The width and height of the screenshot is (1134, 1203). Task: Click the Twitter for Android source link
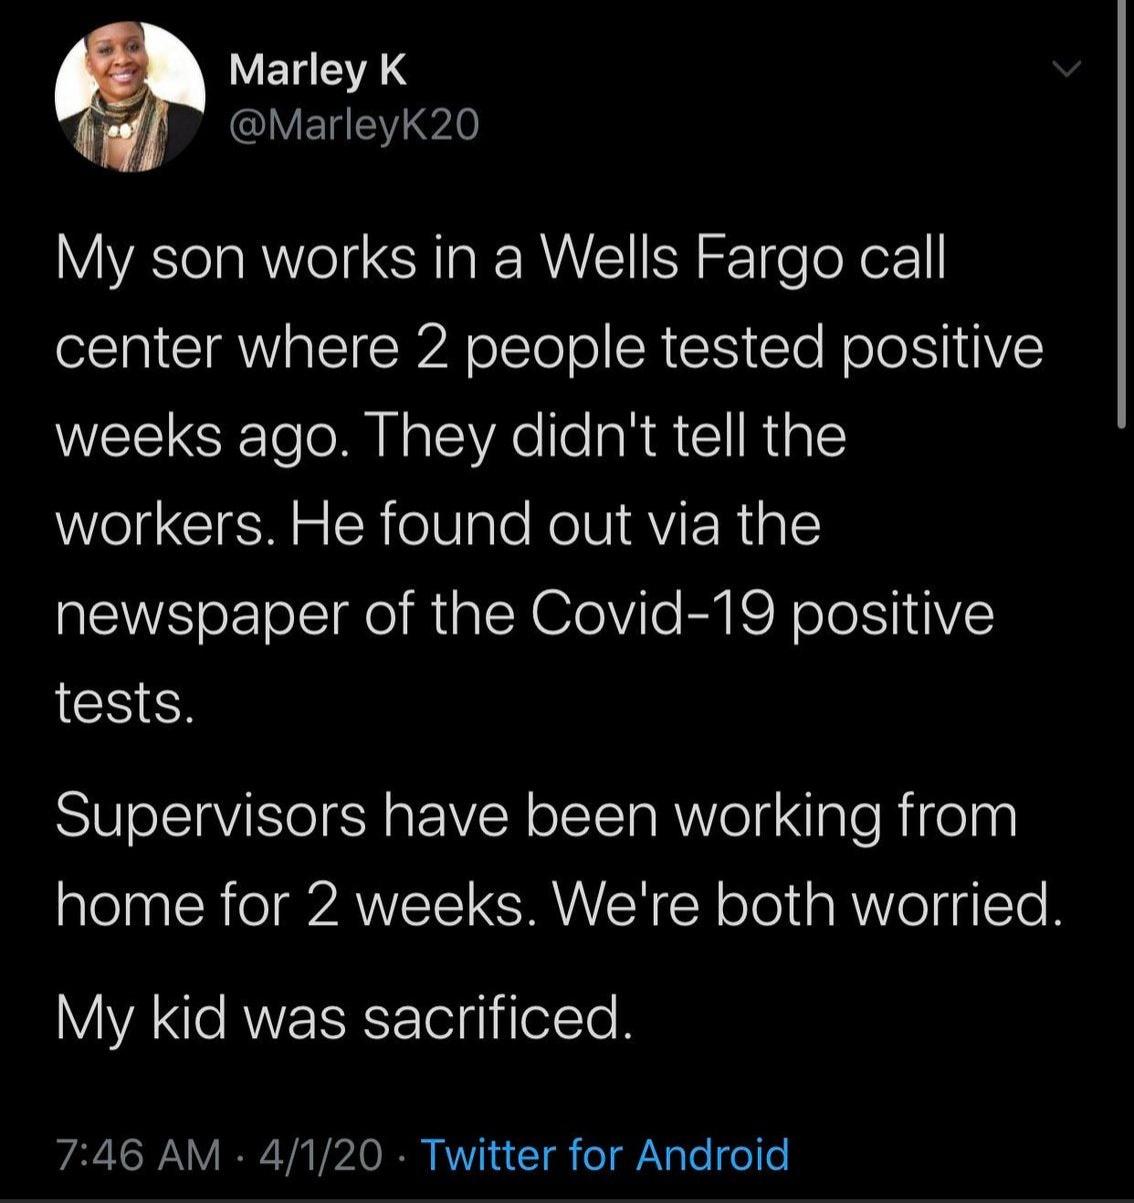[x=605, y=1154]
